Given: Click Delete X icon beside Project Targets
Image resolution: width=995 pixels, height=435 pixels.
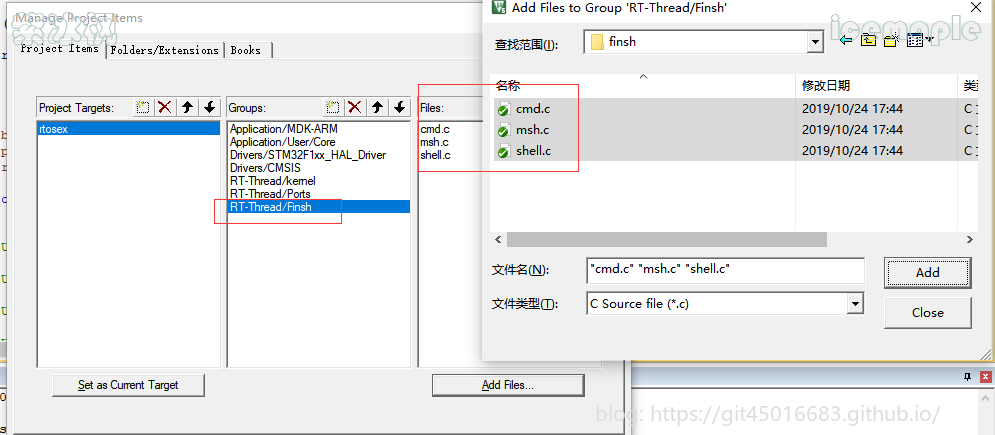Looking at the screenshot, I should [x=165, y=107].
